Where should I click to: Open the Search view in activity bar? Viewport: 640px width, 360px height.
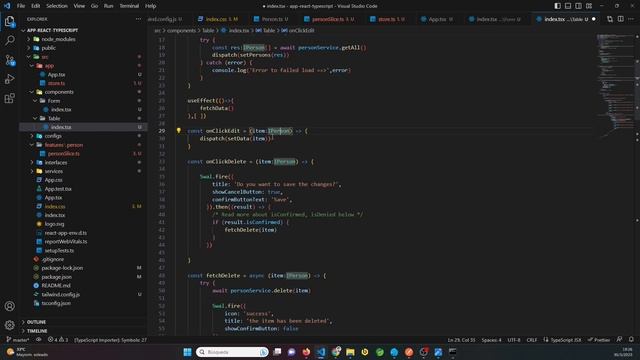[x=9, y=40]
